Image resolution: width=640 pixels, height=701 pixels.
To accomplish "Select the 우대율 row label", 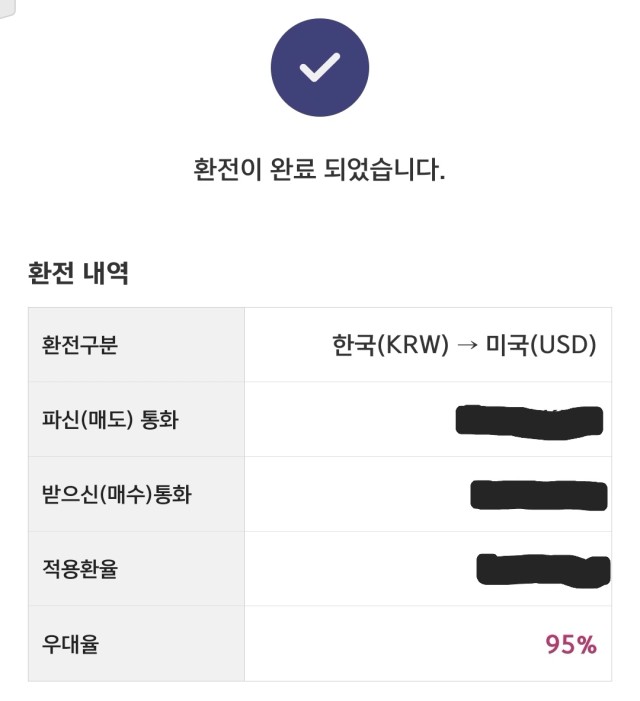I will (70, 644).
